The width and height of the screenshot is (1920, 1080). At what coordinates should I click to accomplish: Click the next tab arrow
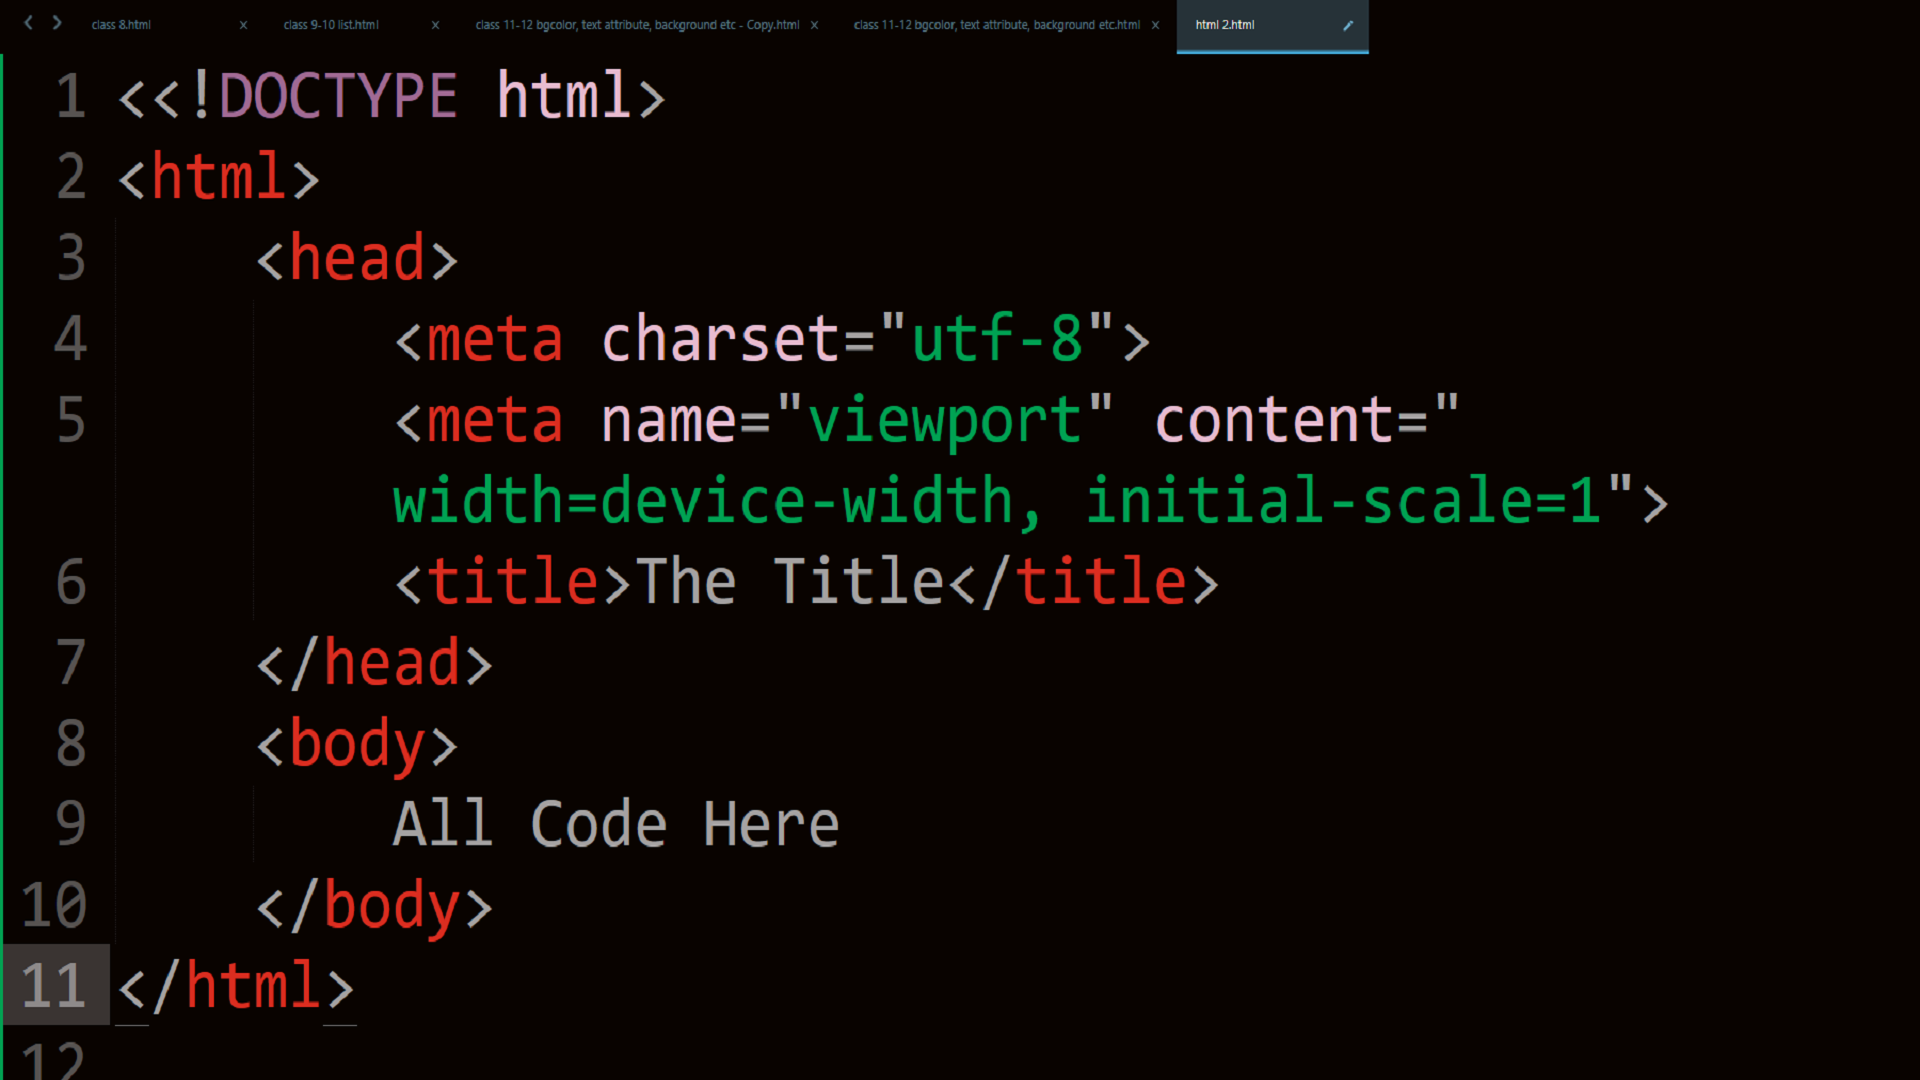pos(57,23)
